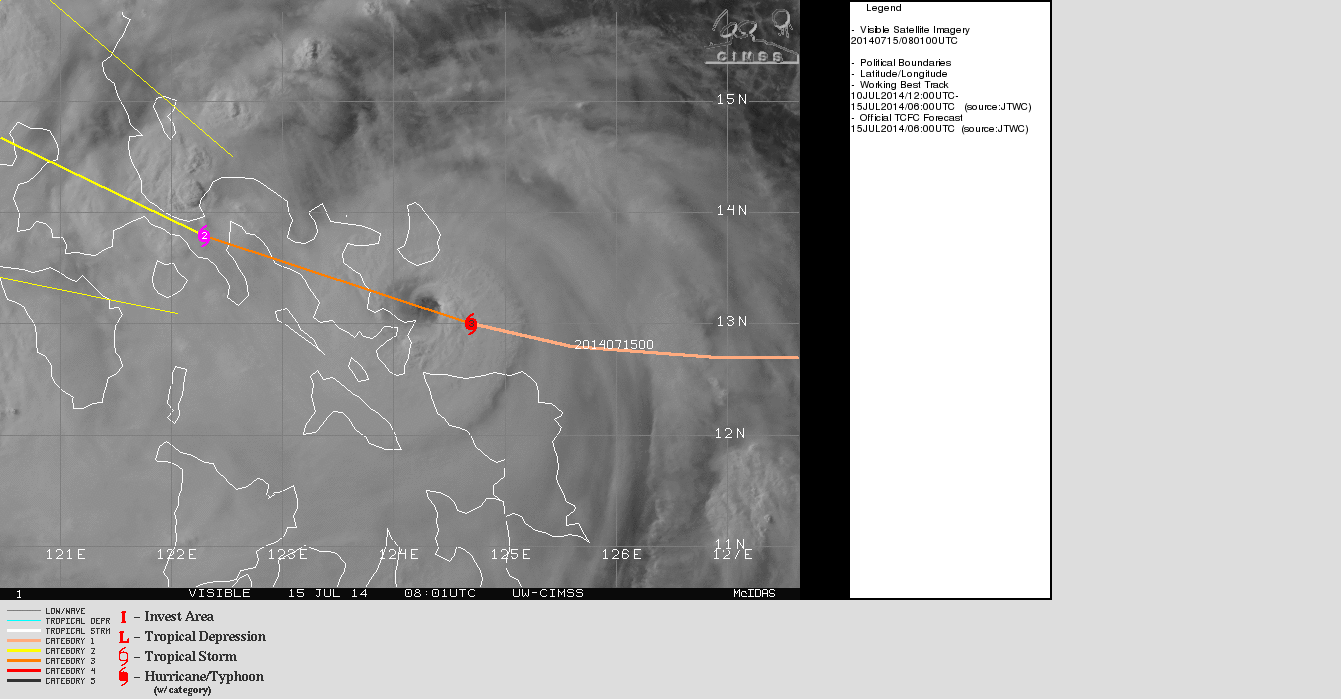Click the '11 N' latitude label
1341x699 pixels.
(732, 544)
